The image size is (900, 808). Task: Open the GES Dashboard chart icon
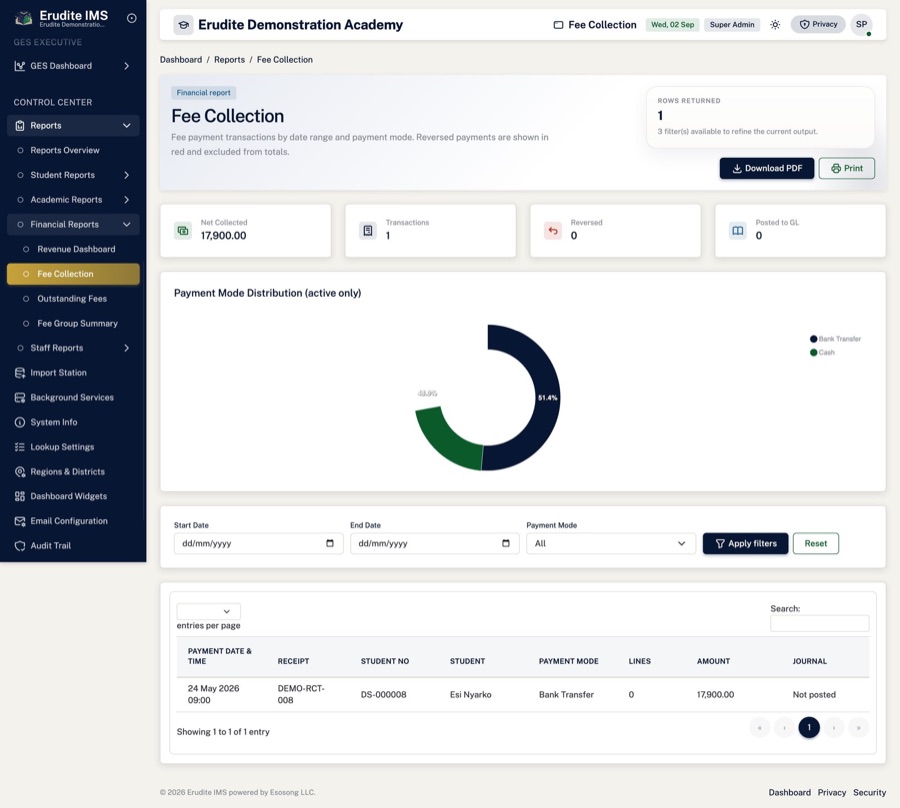tap(20, 66)
